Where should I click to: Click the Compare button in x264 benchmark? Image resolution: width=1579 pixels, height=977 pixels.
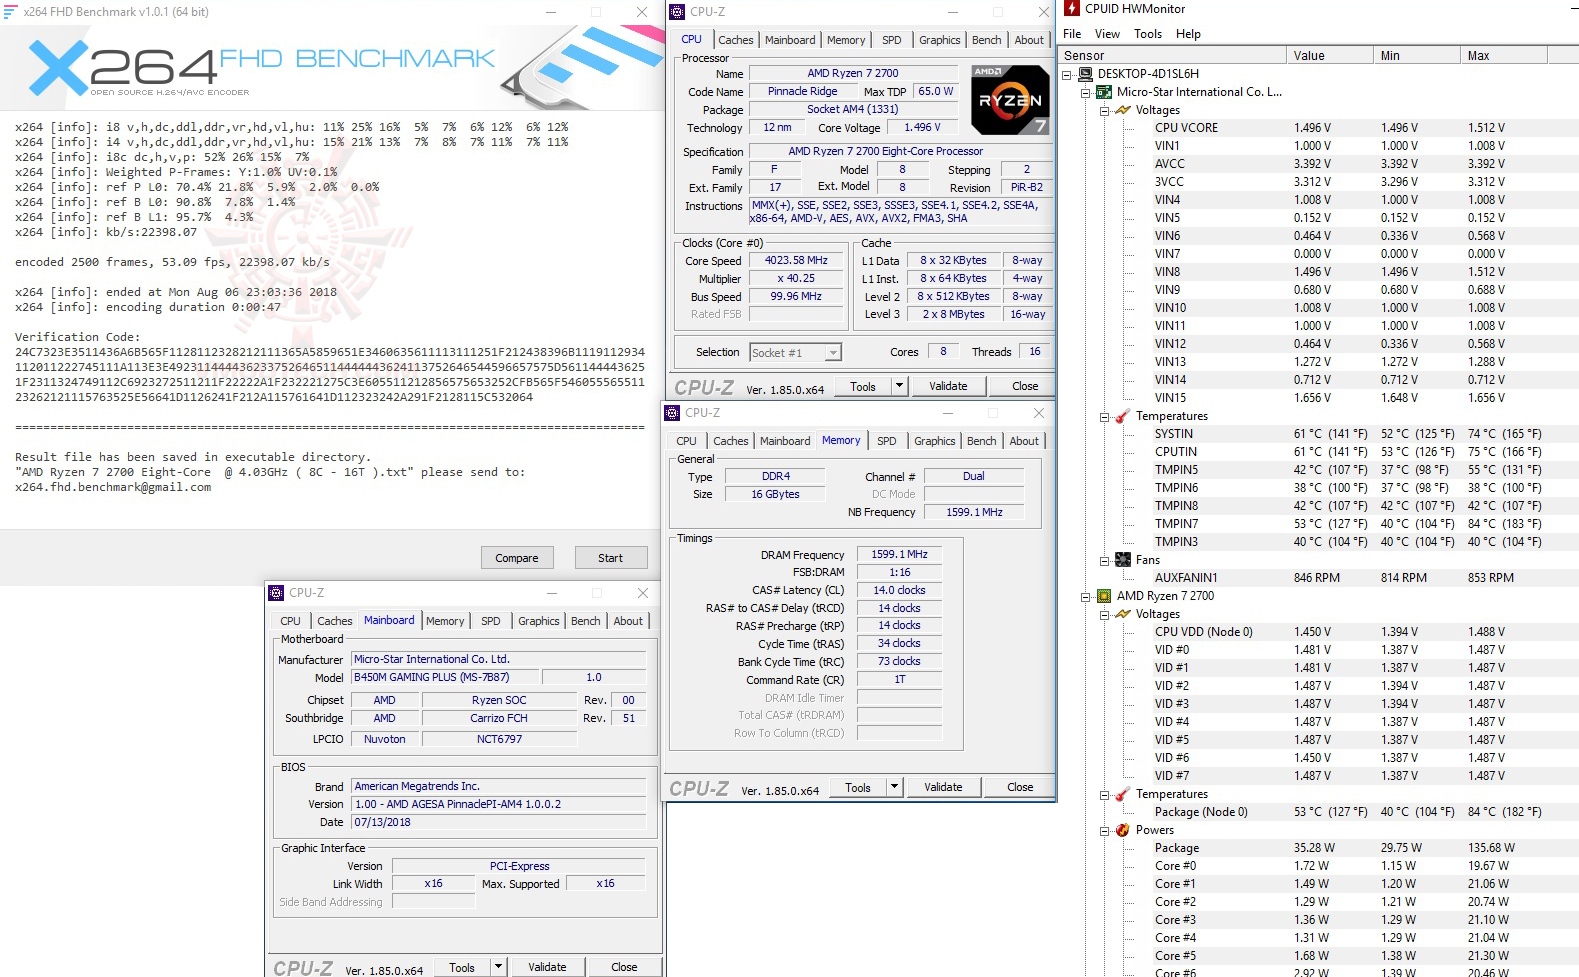517,558
